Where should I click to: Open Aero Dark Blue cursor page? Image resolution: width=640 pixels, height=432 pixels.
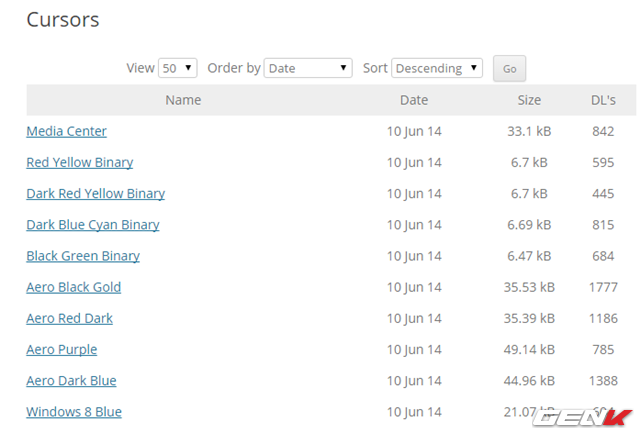click(x=71, y=381)
